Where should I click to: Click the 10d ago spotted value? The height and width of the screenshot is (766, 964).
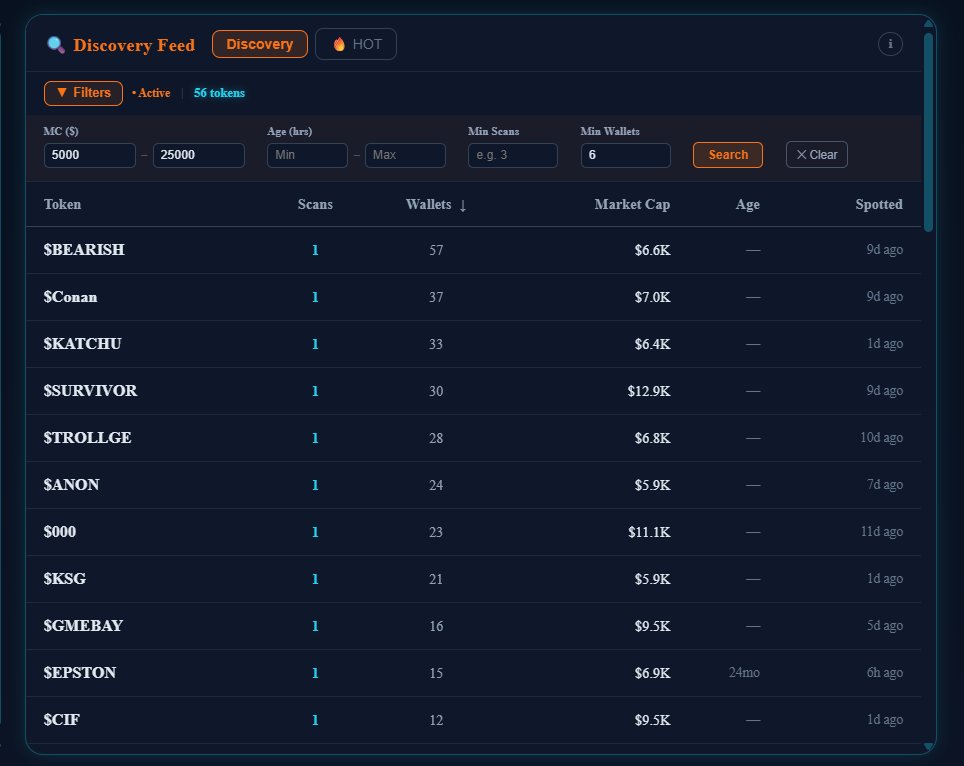click(x=882, y=438)
